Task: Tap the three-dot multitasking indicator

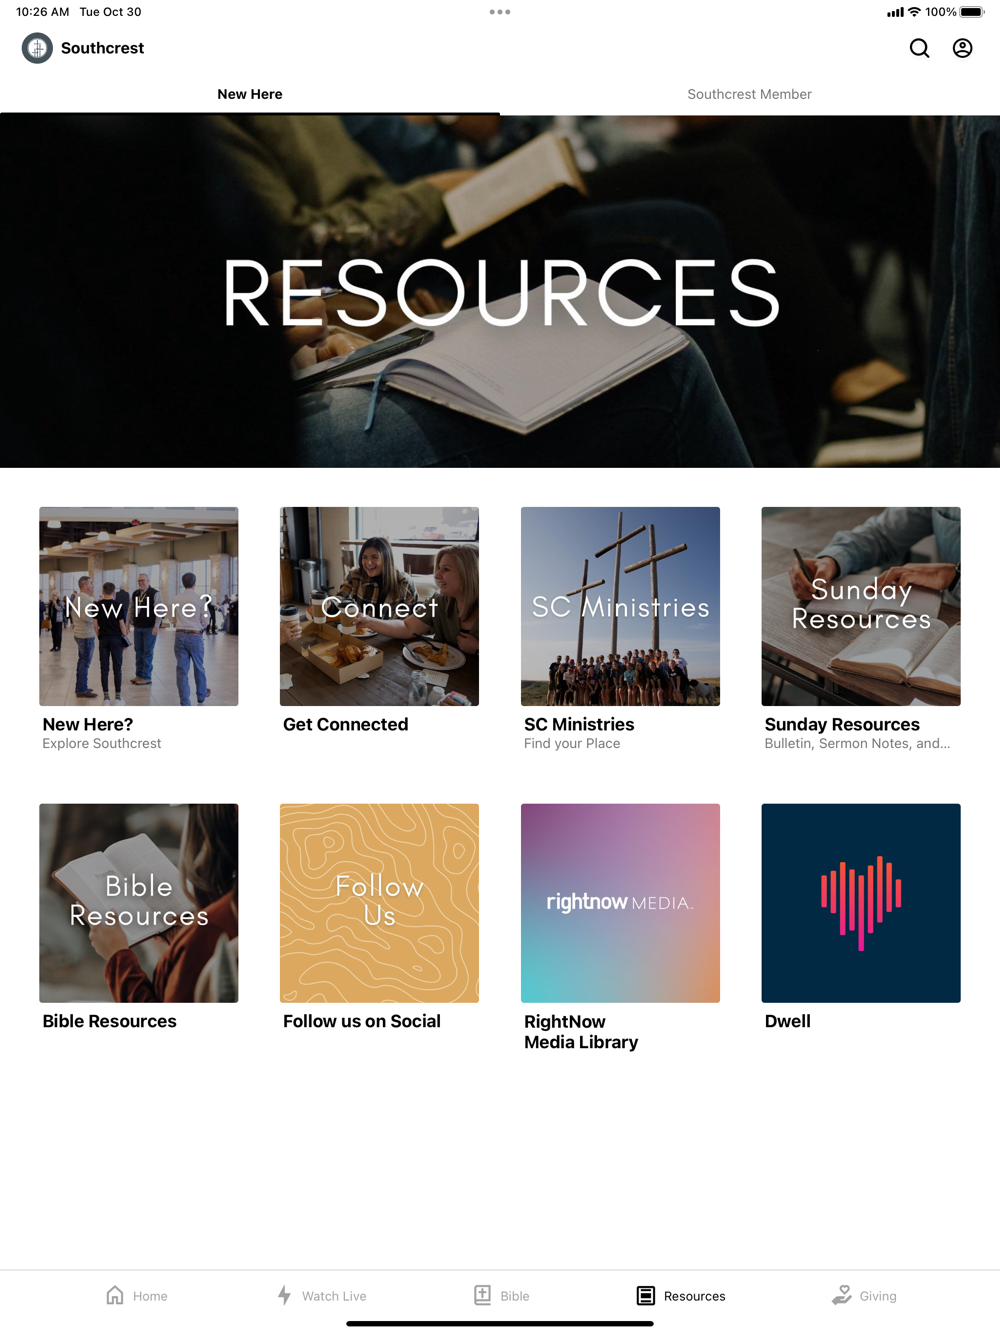Action: (x=500, y=12)
